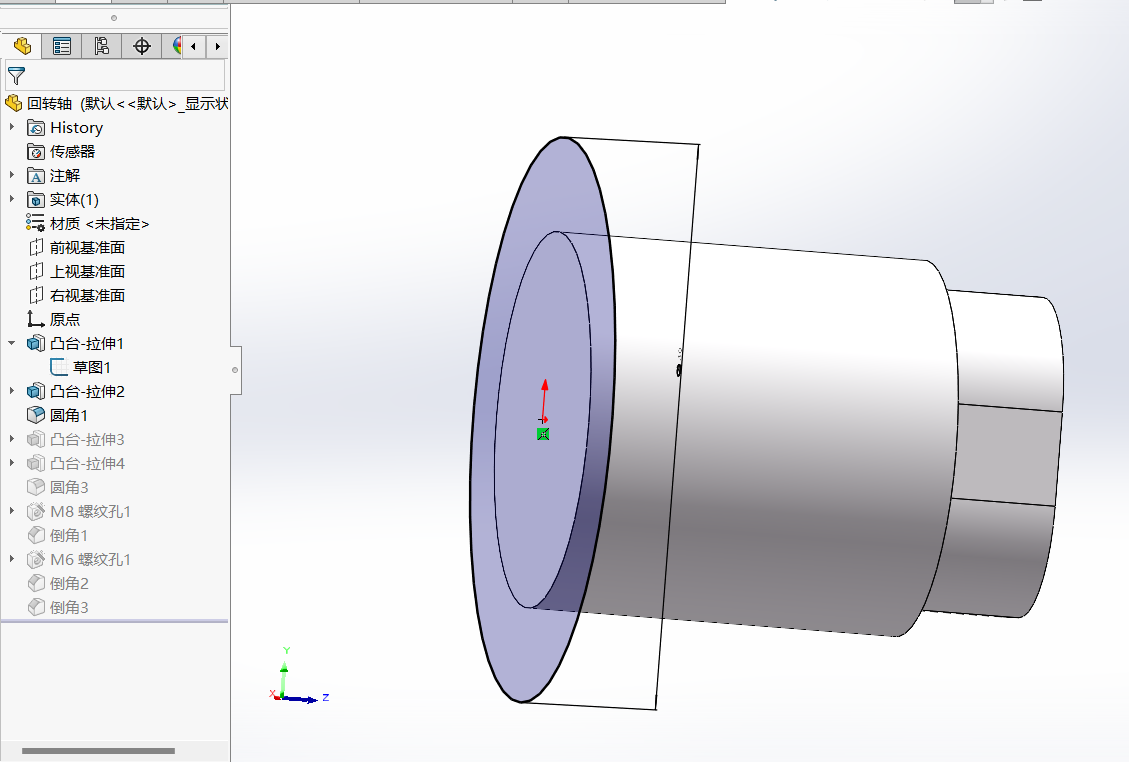Open the FeatureManager design tree tab
The width and height of the screenshot is (1129, 762).
[22, 47]
